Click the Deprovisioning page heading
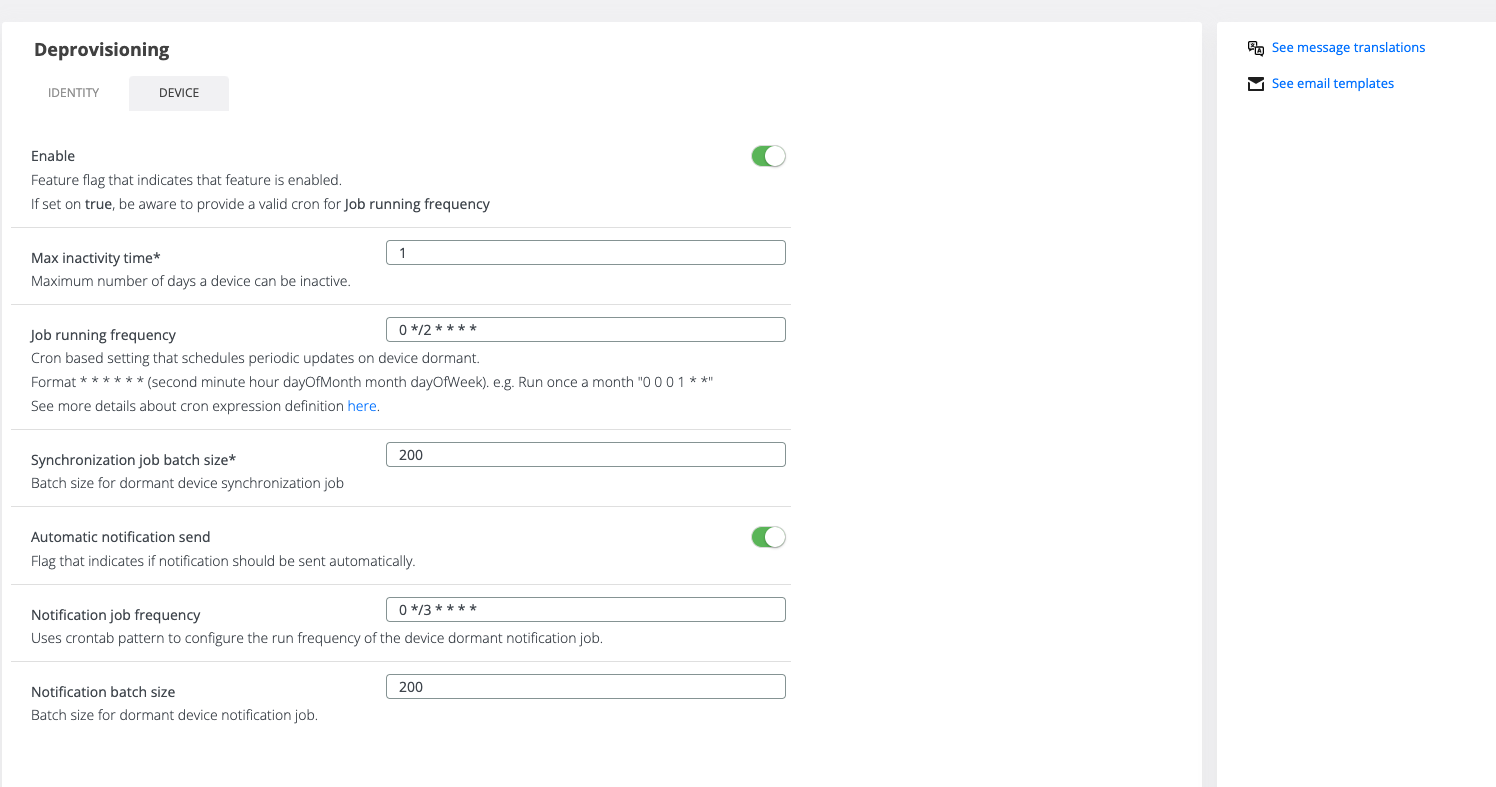The image size is (1496, 787). pyautogui.click(x=102, y=50)
